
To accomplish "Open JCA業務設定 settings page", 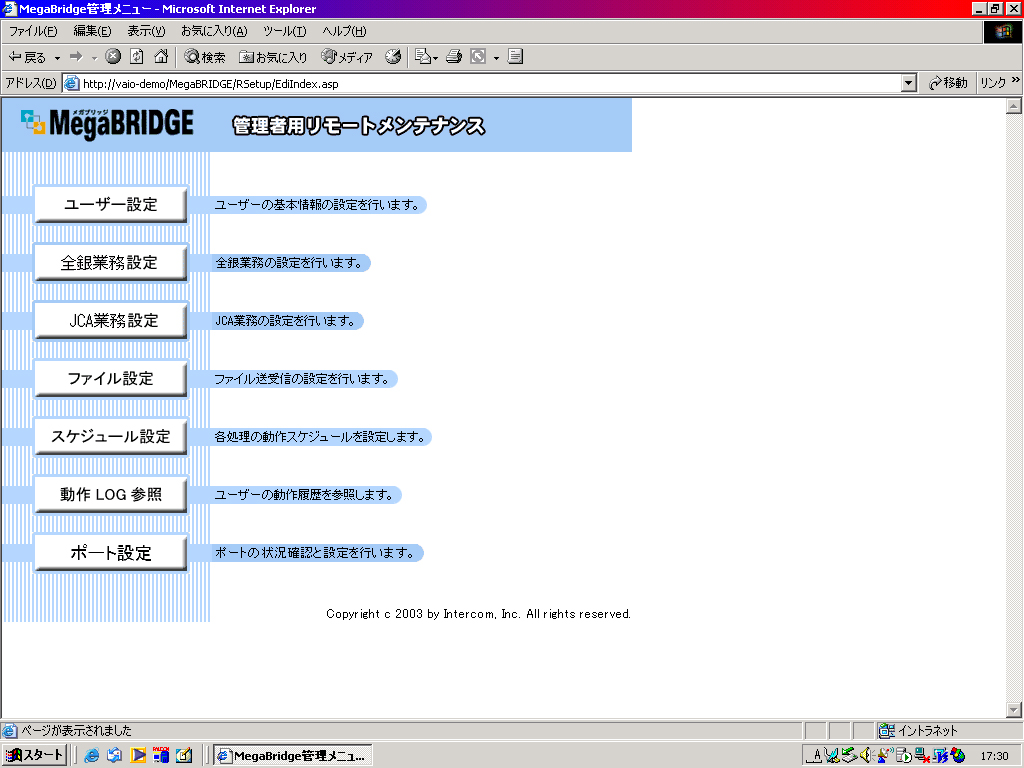I will [x=110, y=321].
